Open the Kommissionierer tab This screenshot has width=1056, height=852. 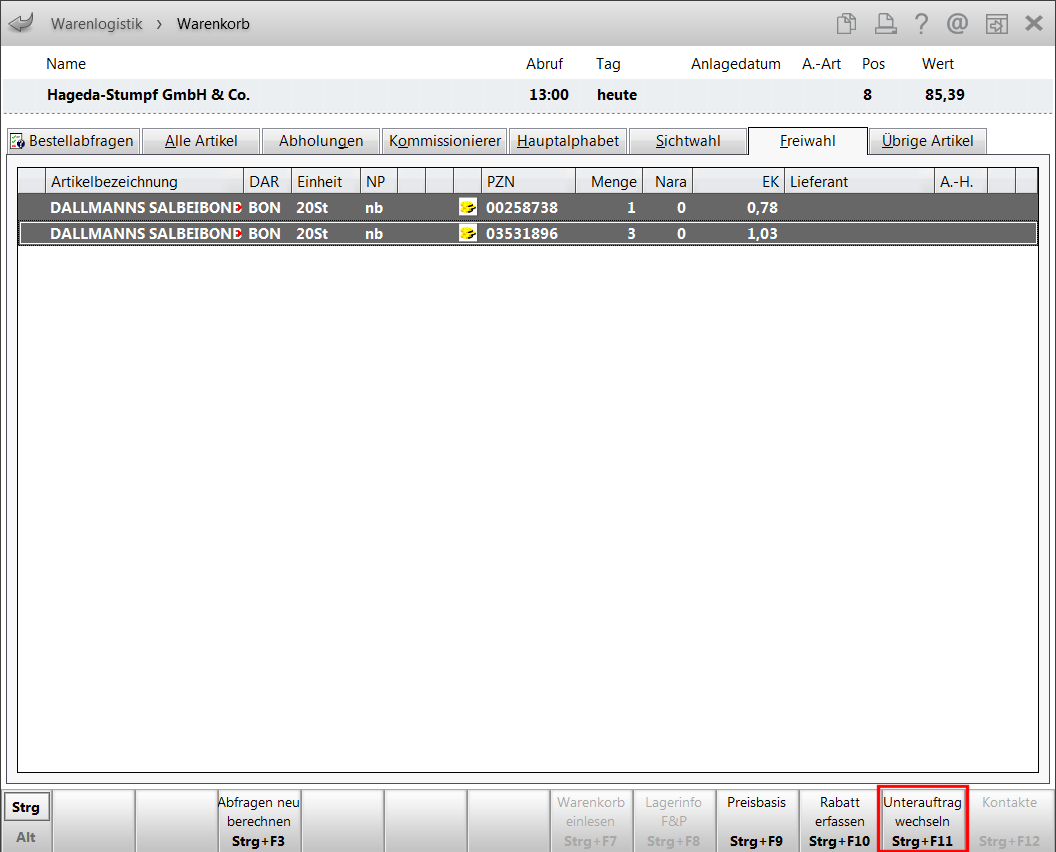click(x=444, y=141)
